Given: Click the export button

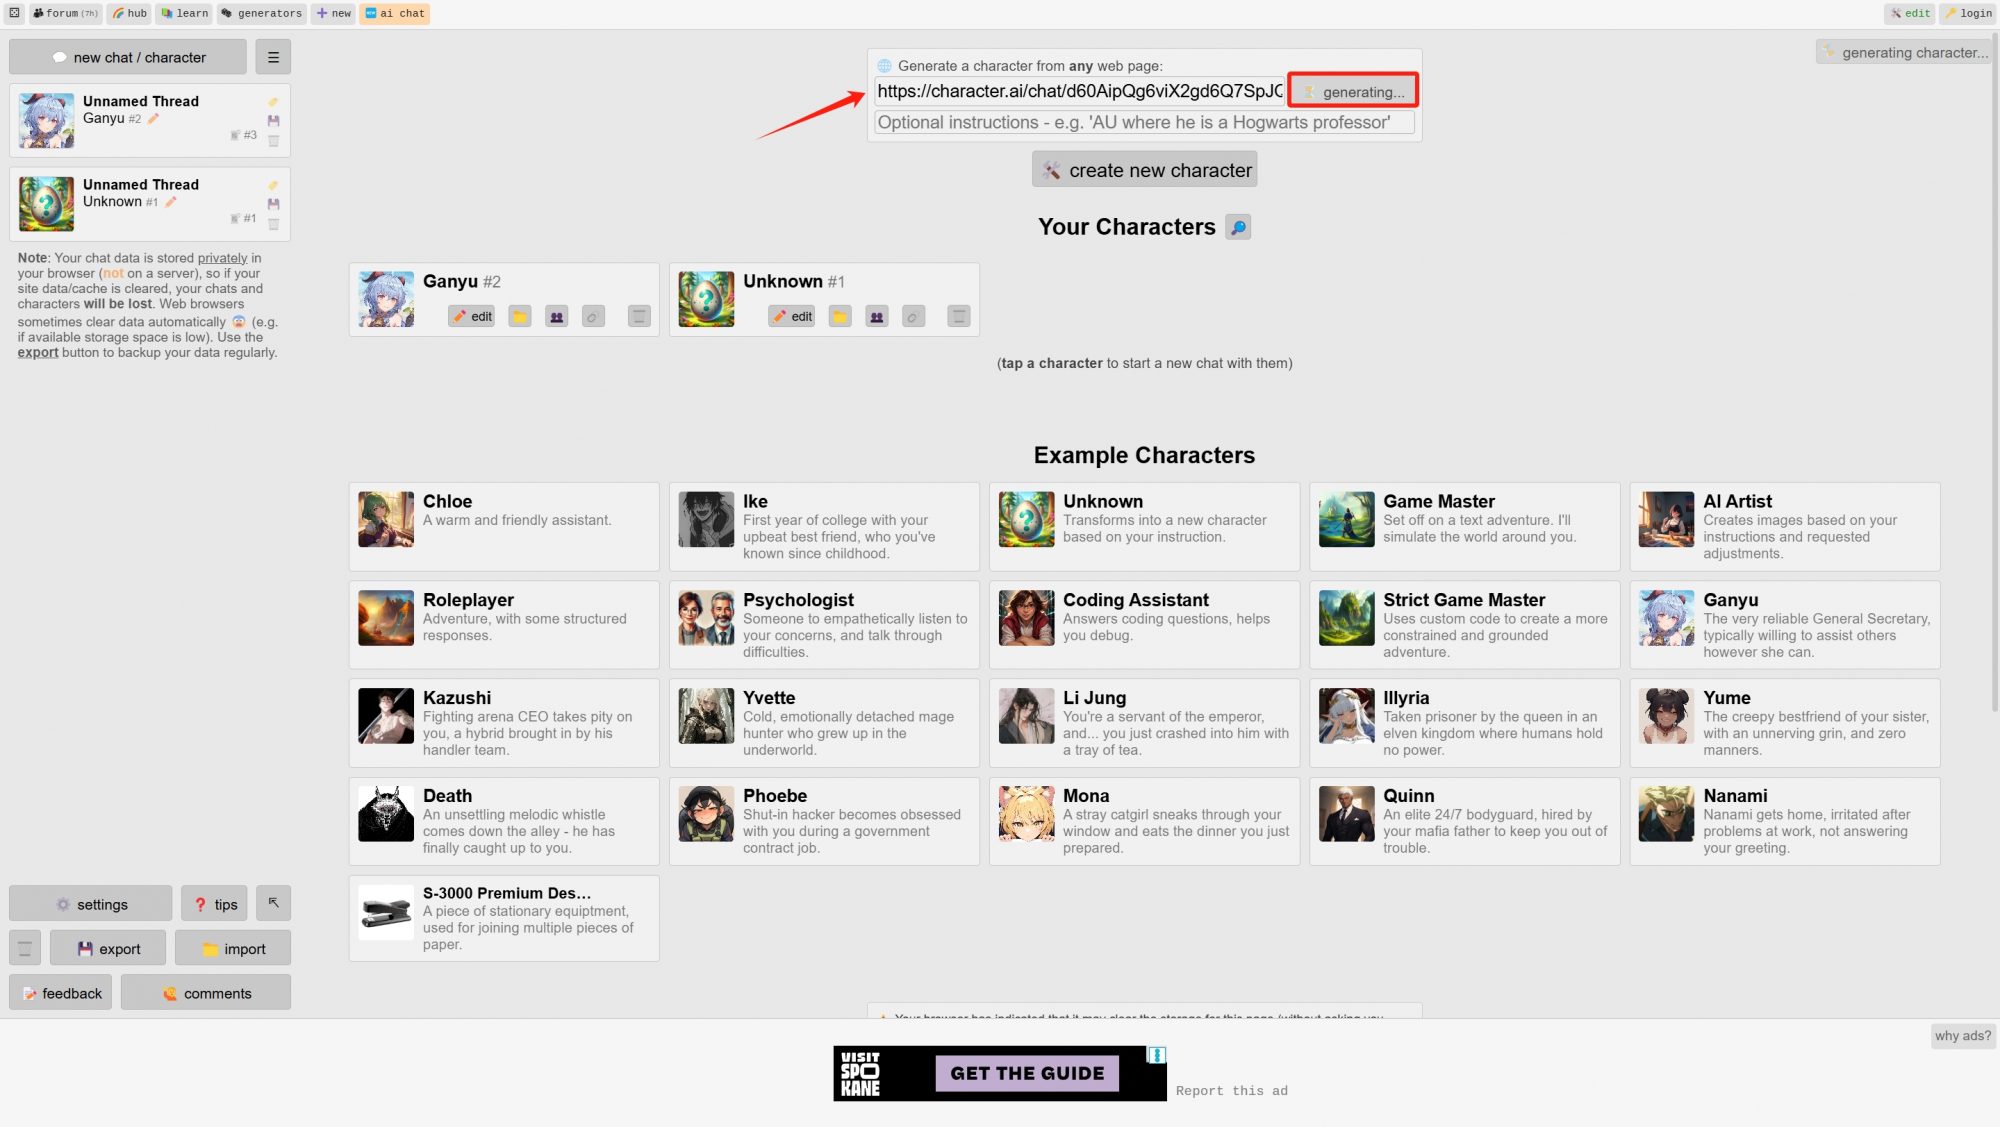Looking at the screenshot, I should tap(108, 948).
